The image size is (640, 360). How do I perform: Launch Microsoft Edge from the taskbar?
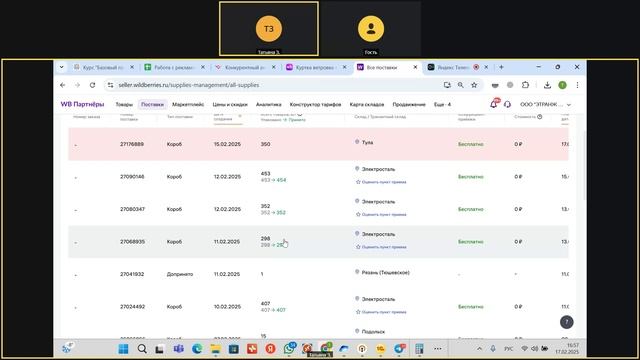[197, 349]
